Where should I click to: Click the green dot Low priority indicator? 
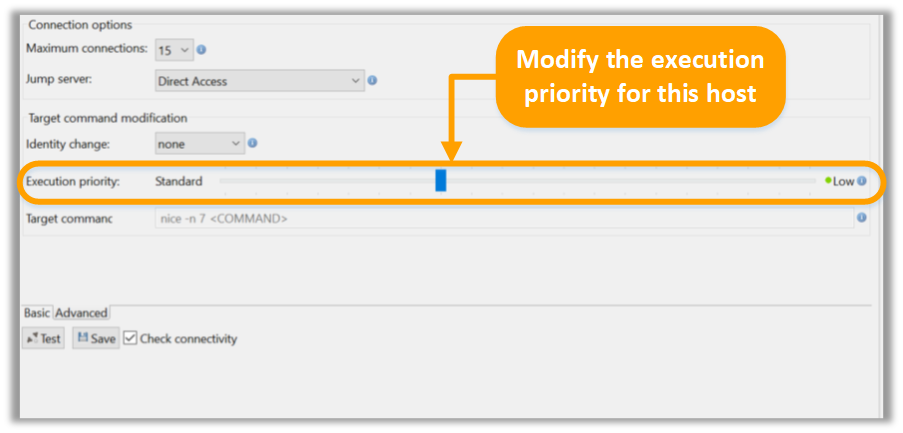click(x=828, y=181)
